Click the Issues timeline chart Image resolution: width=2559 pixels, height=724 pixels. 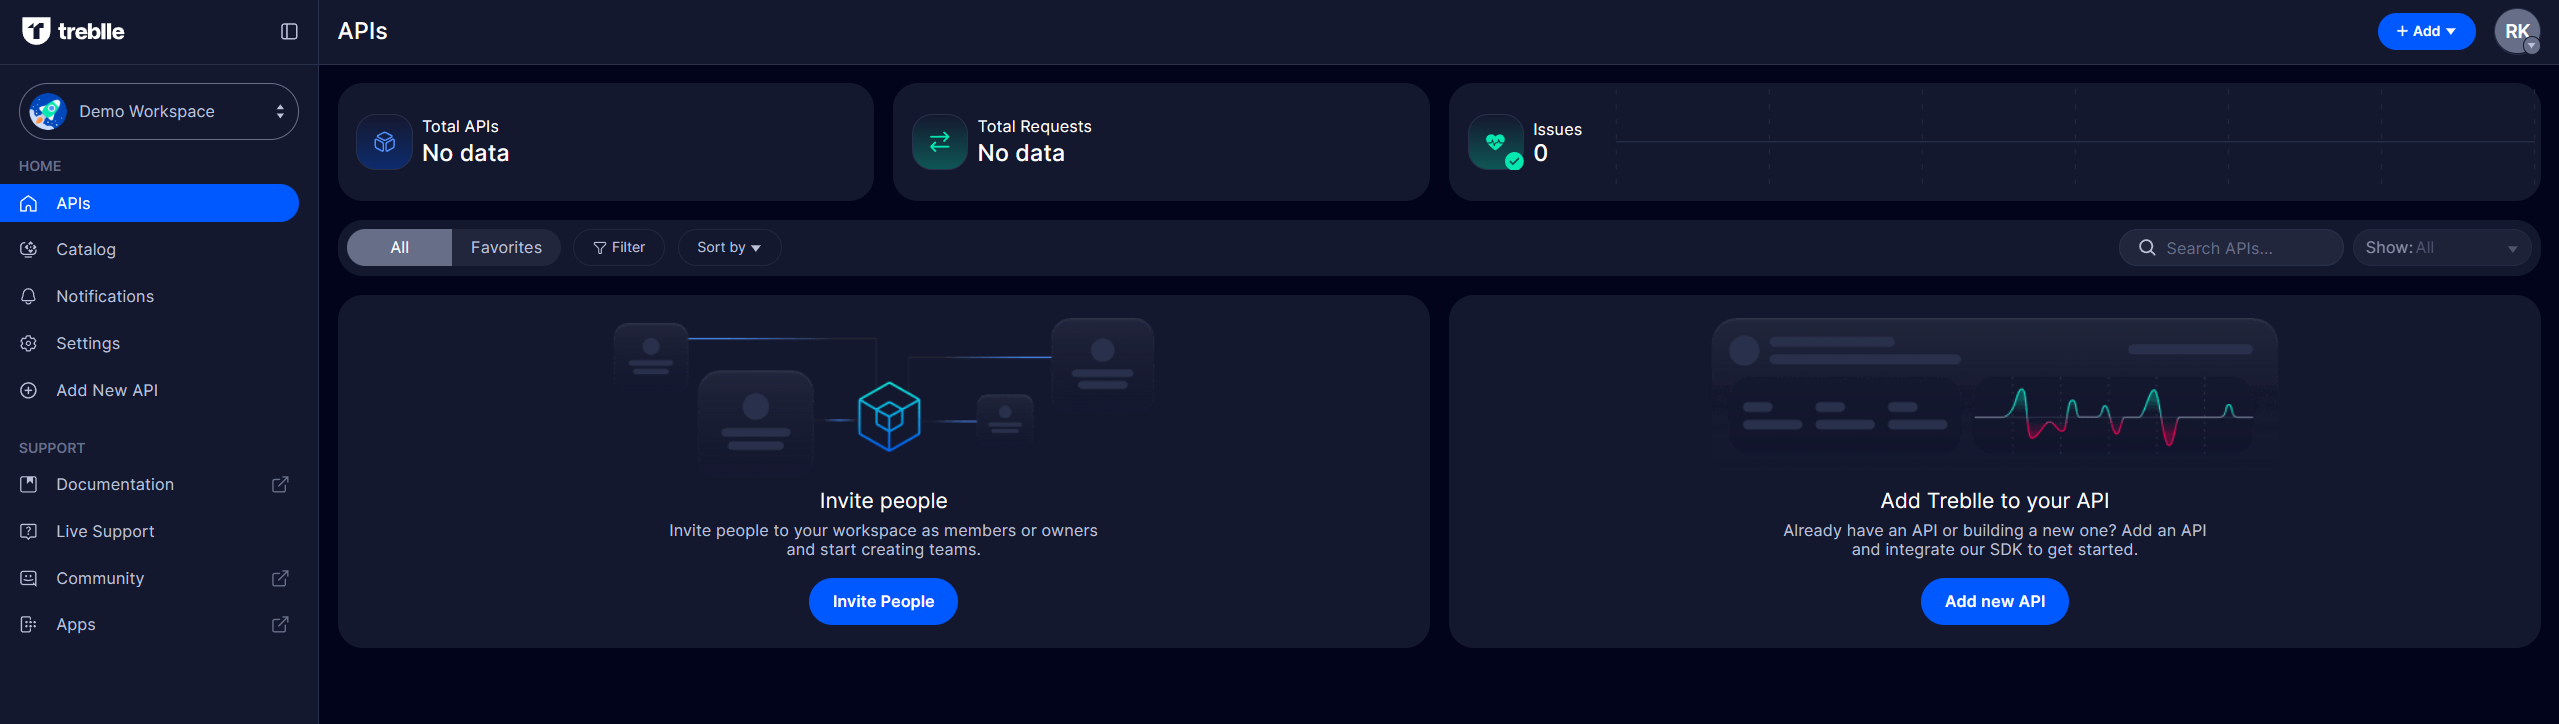[2075, 140]
